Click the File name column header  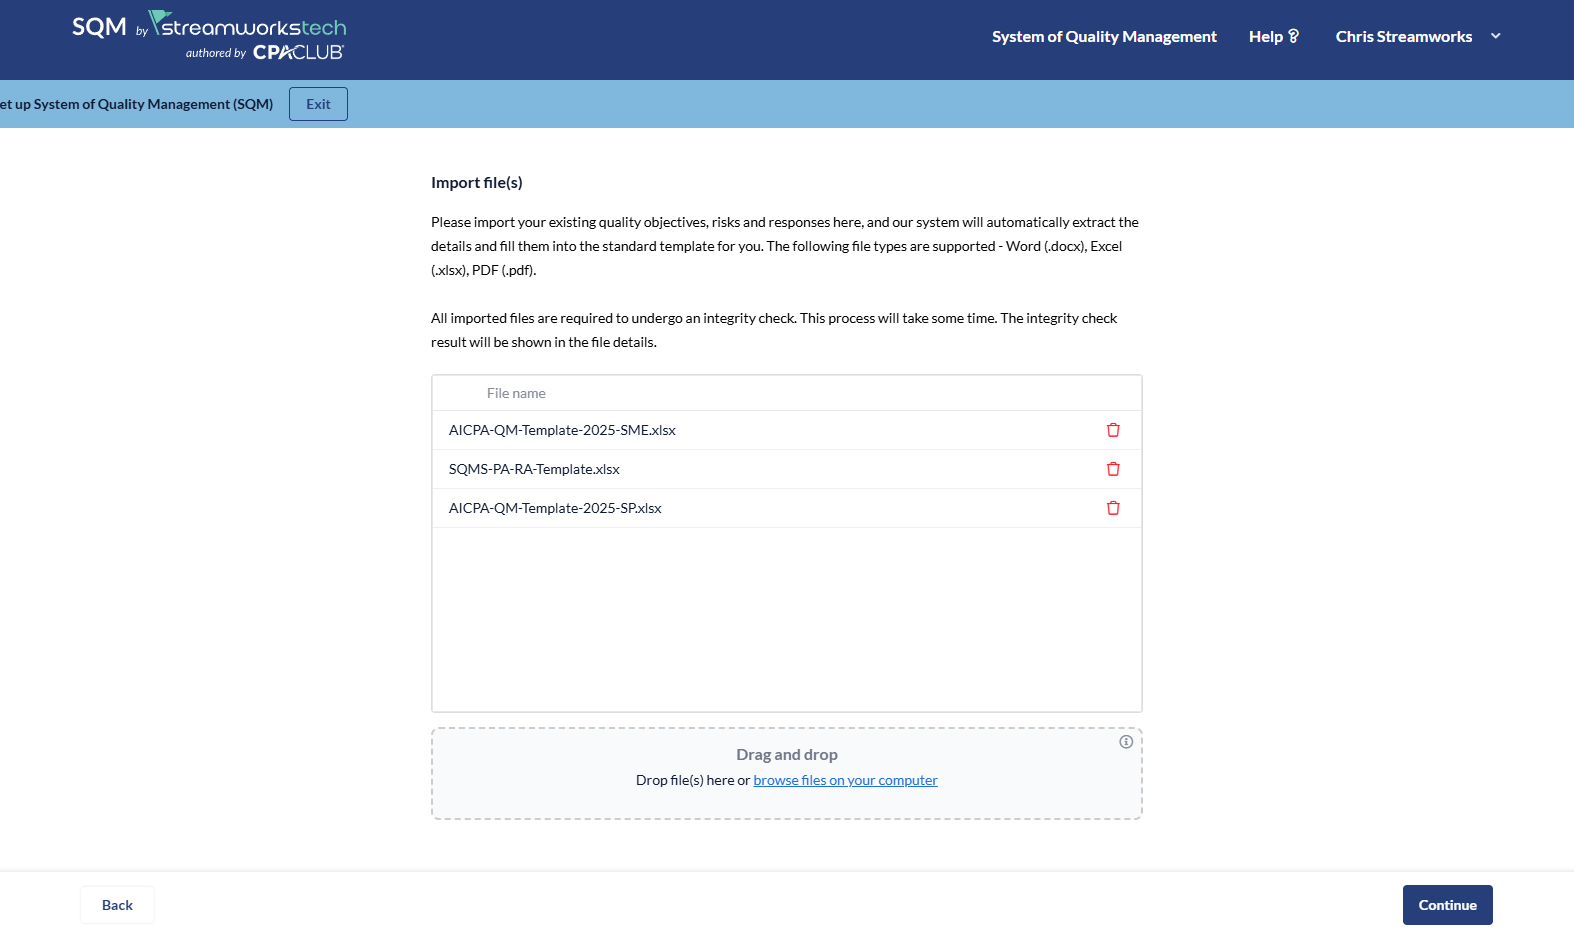coord(516,393)
